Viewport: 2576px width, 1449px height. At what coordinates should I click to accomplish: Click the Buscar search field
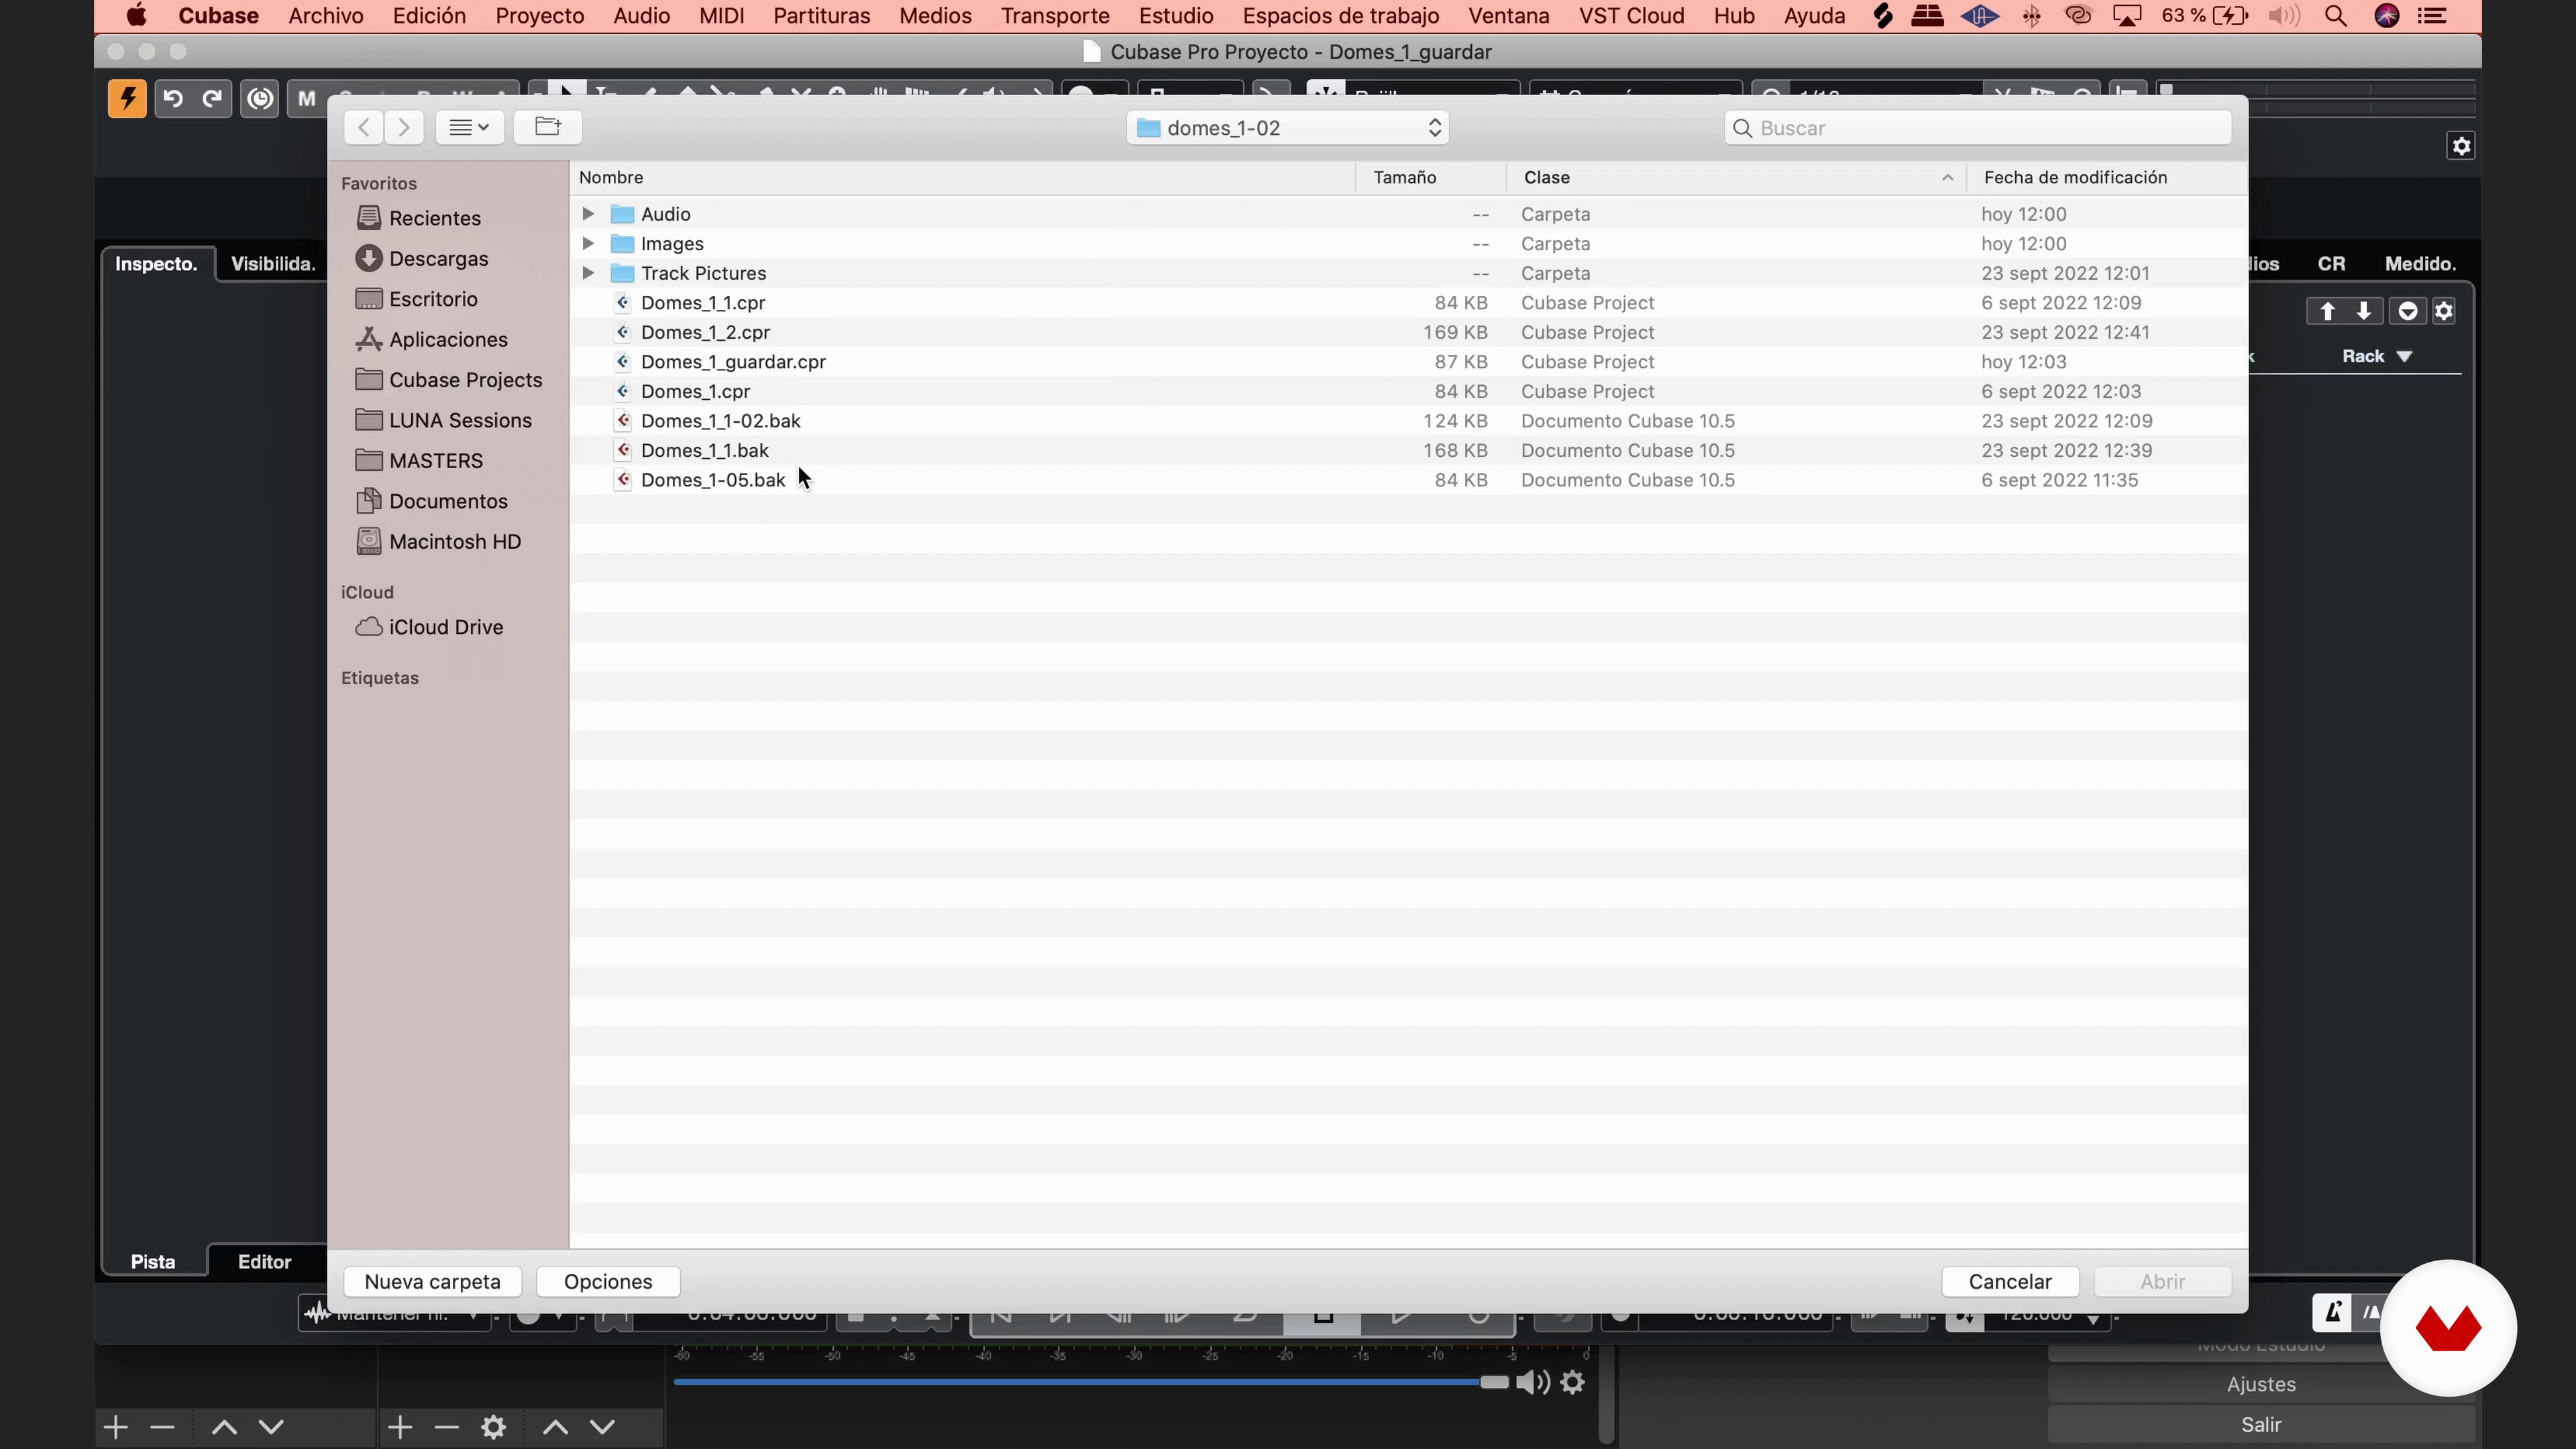[1978, 128]
